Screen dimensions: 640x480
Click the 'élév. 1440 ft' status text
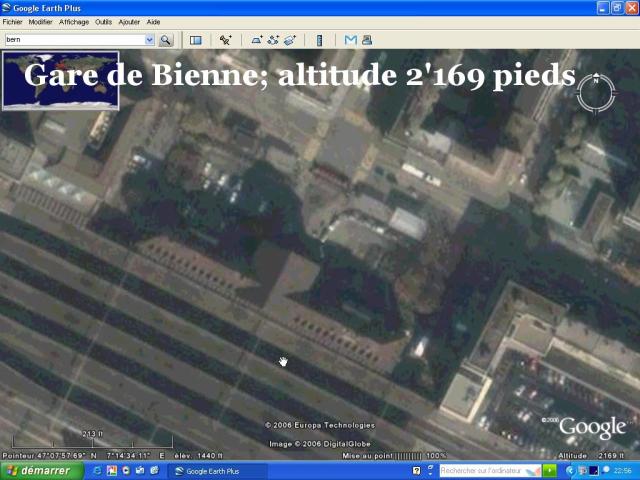tap(198, 456)
